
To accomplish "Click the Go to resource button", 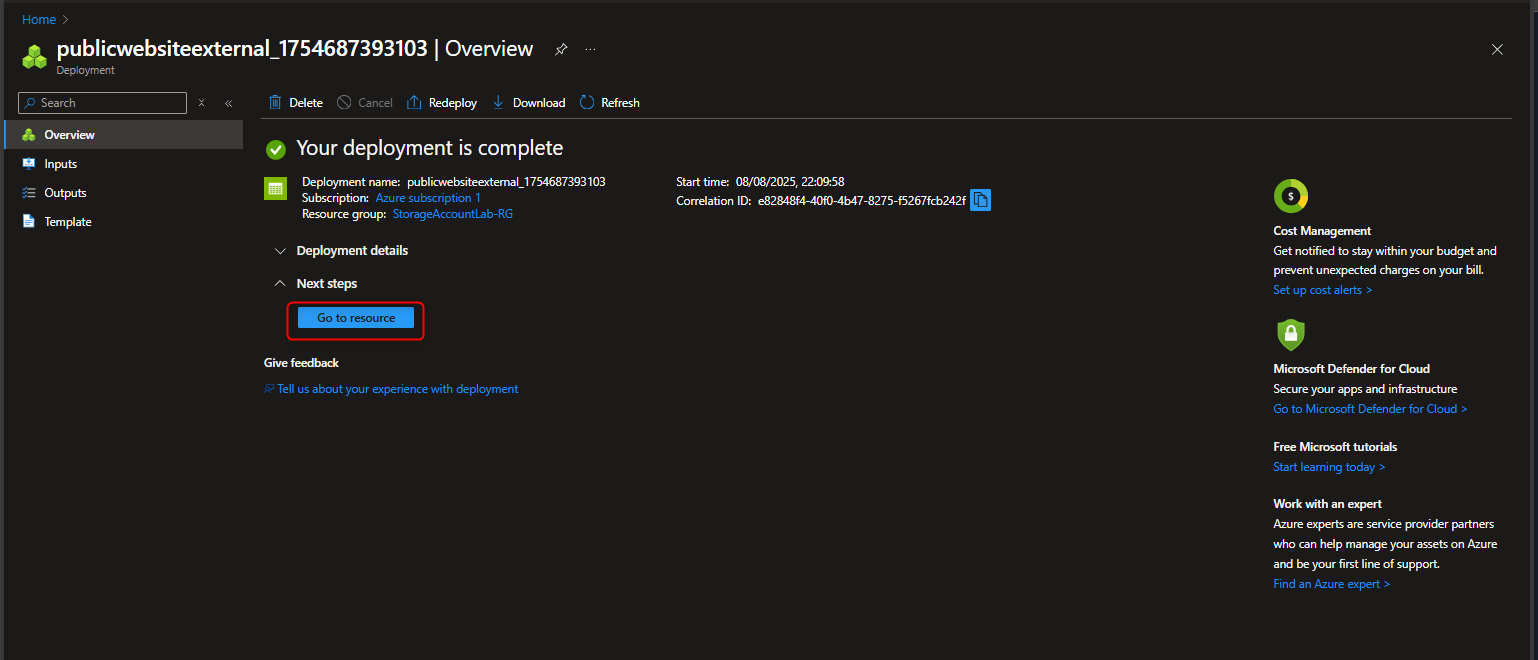I will point(355,317).
